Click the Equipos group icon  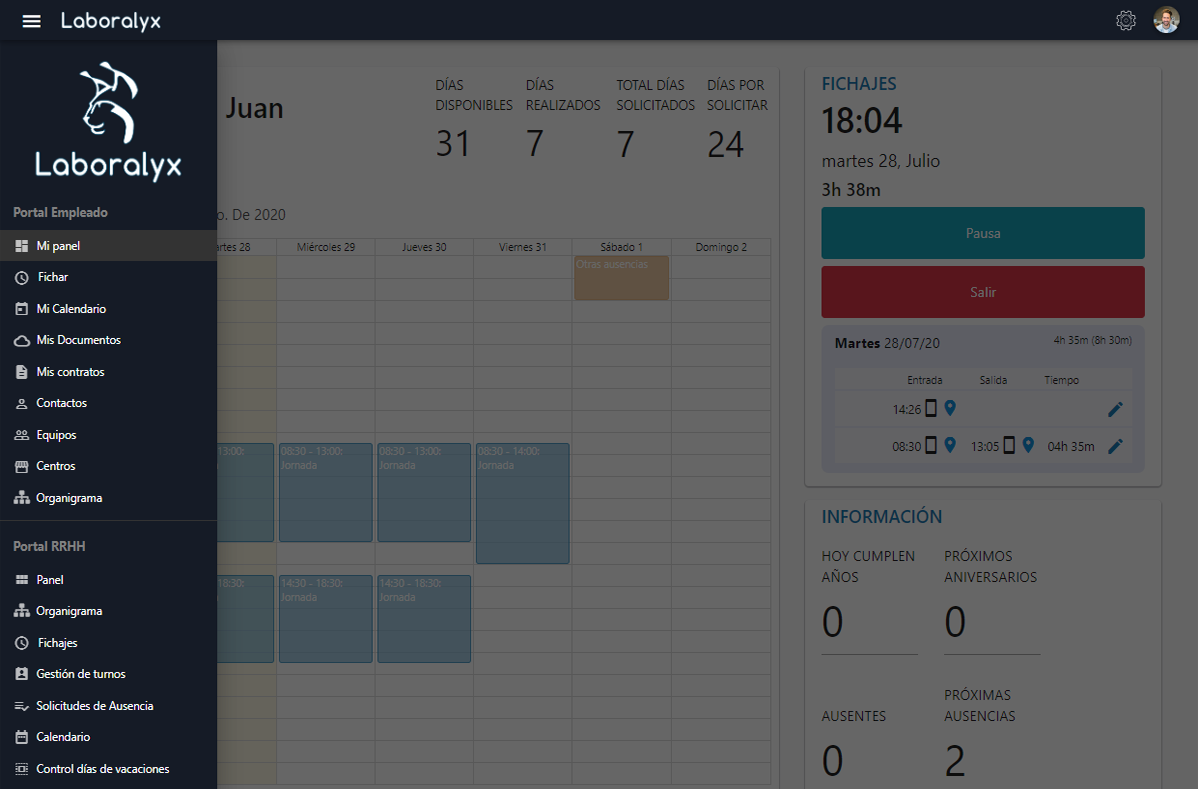click(21, 435)
